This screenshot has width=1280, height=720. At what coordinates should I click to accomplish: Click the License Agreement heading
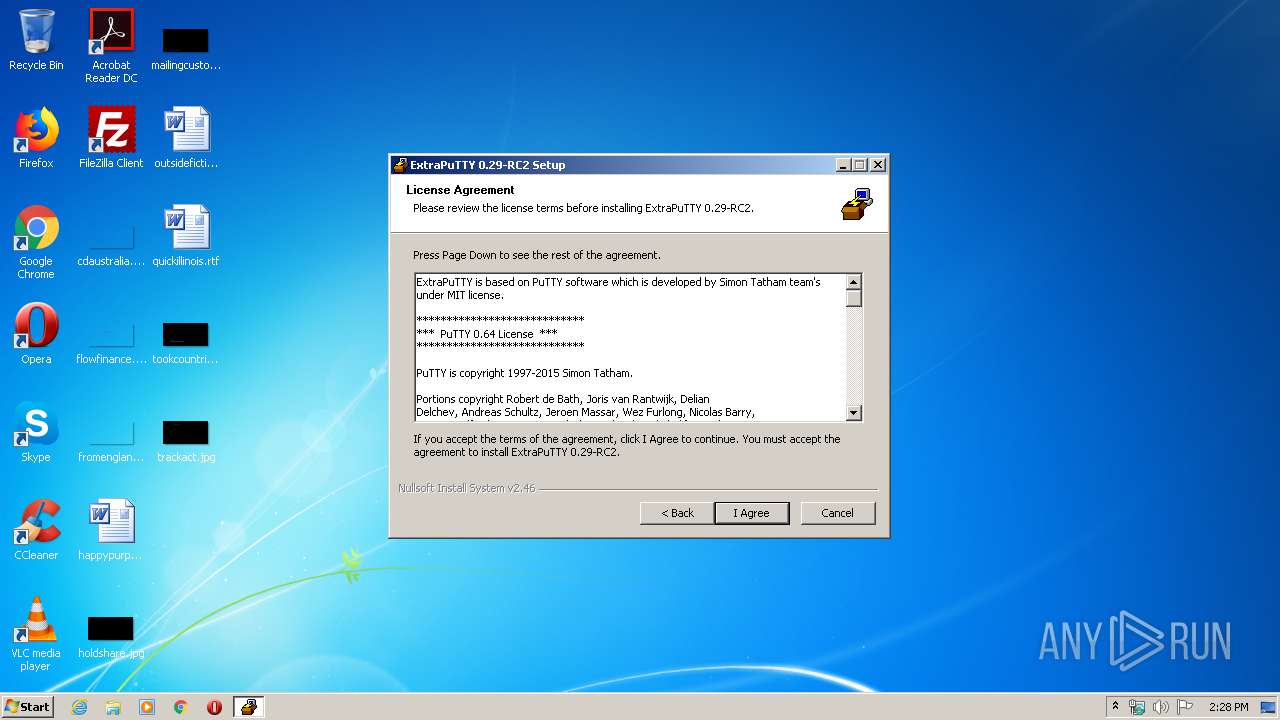tap(460, 190)
